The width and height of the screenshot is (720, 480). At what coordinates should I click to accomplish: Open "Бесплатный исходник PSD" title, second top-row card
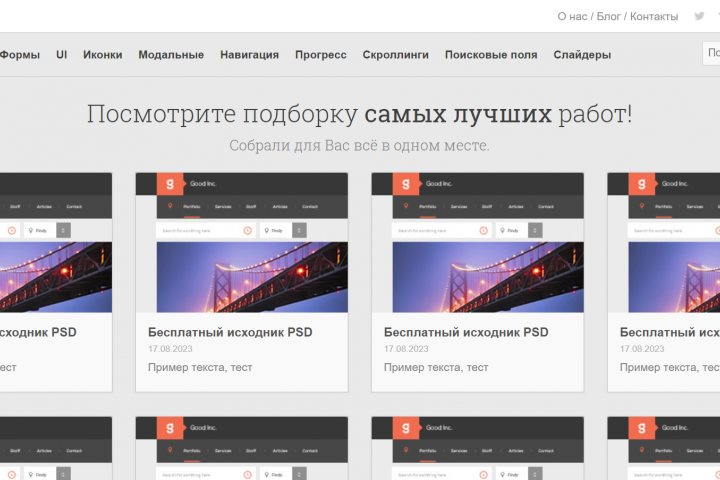click(230, 332)
